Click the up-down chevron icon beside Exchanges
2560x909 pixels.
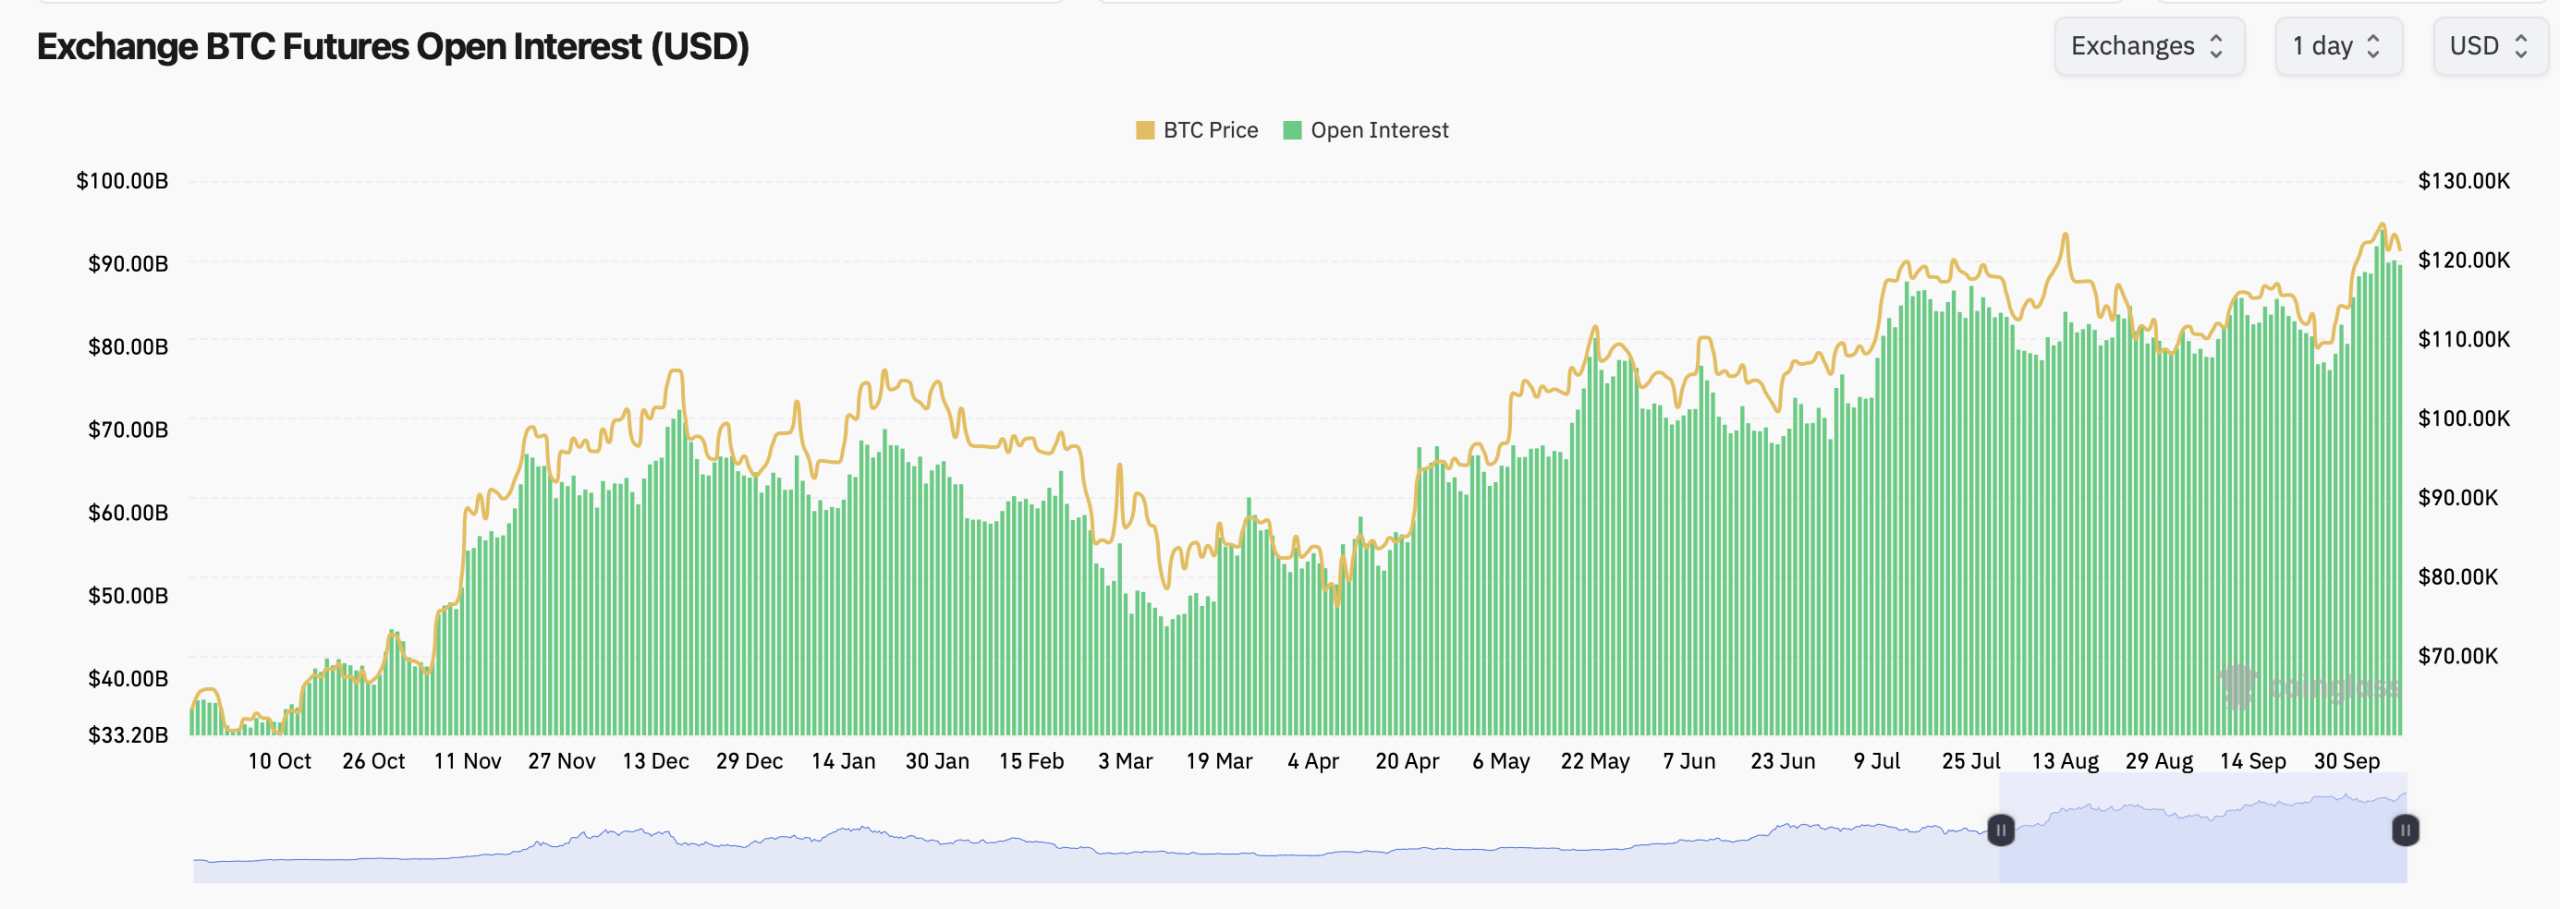2216,46
